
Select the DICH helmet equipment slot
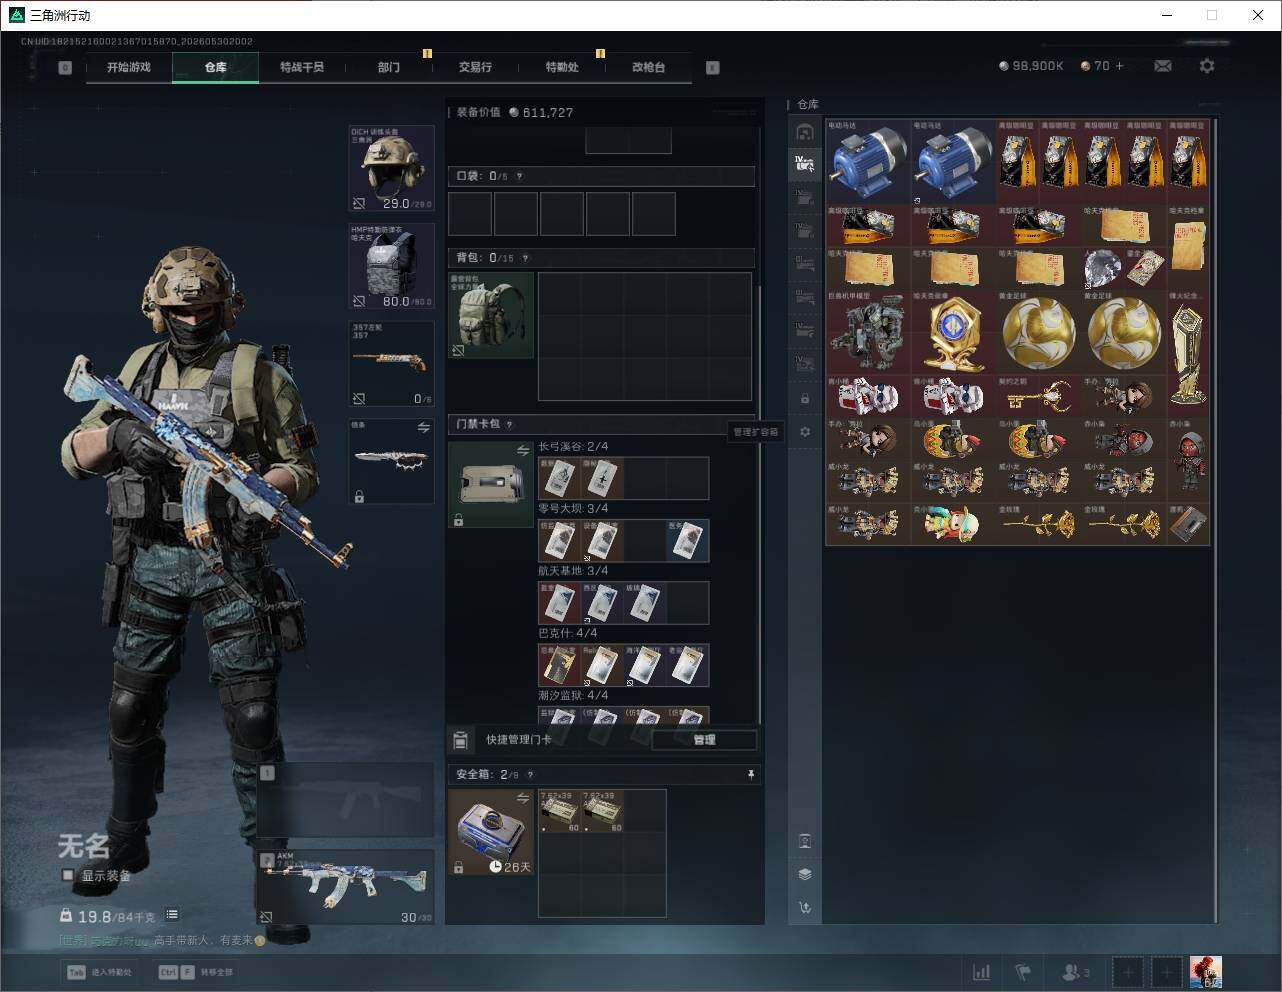coord(391,168)
